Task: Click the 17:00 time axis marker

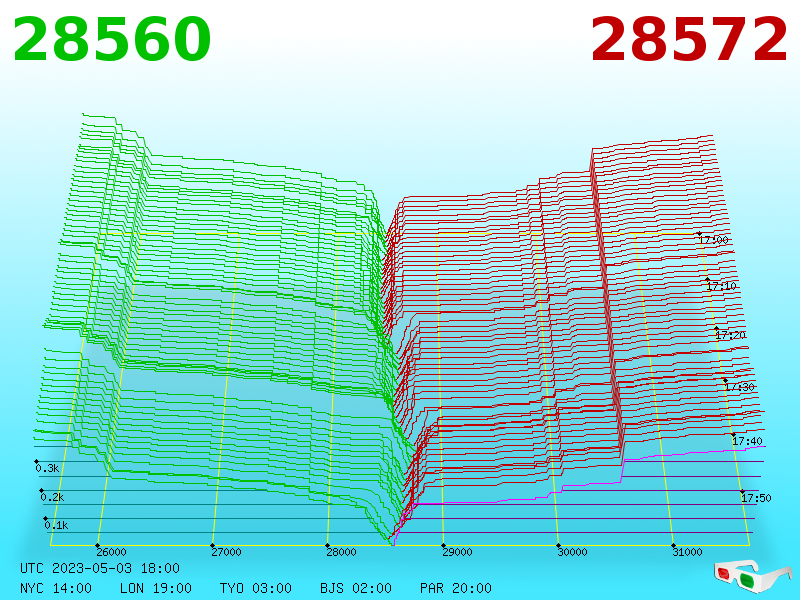Action: [x=713, y=240]
